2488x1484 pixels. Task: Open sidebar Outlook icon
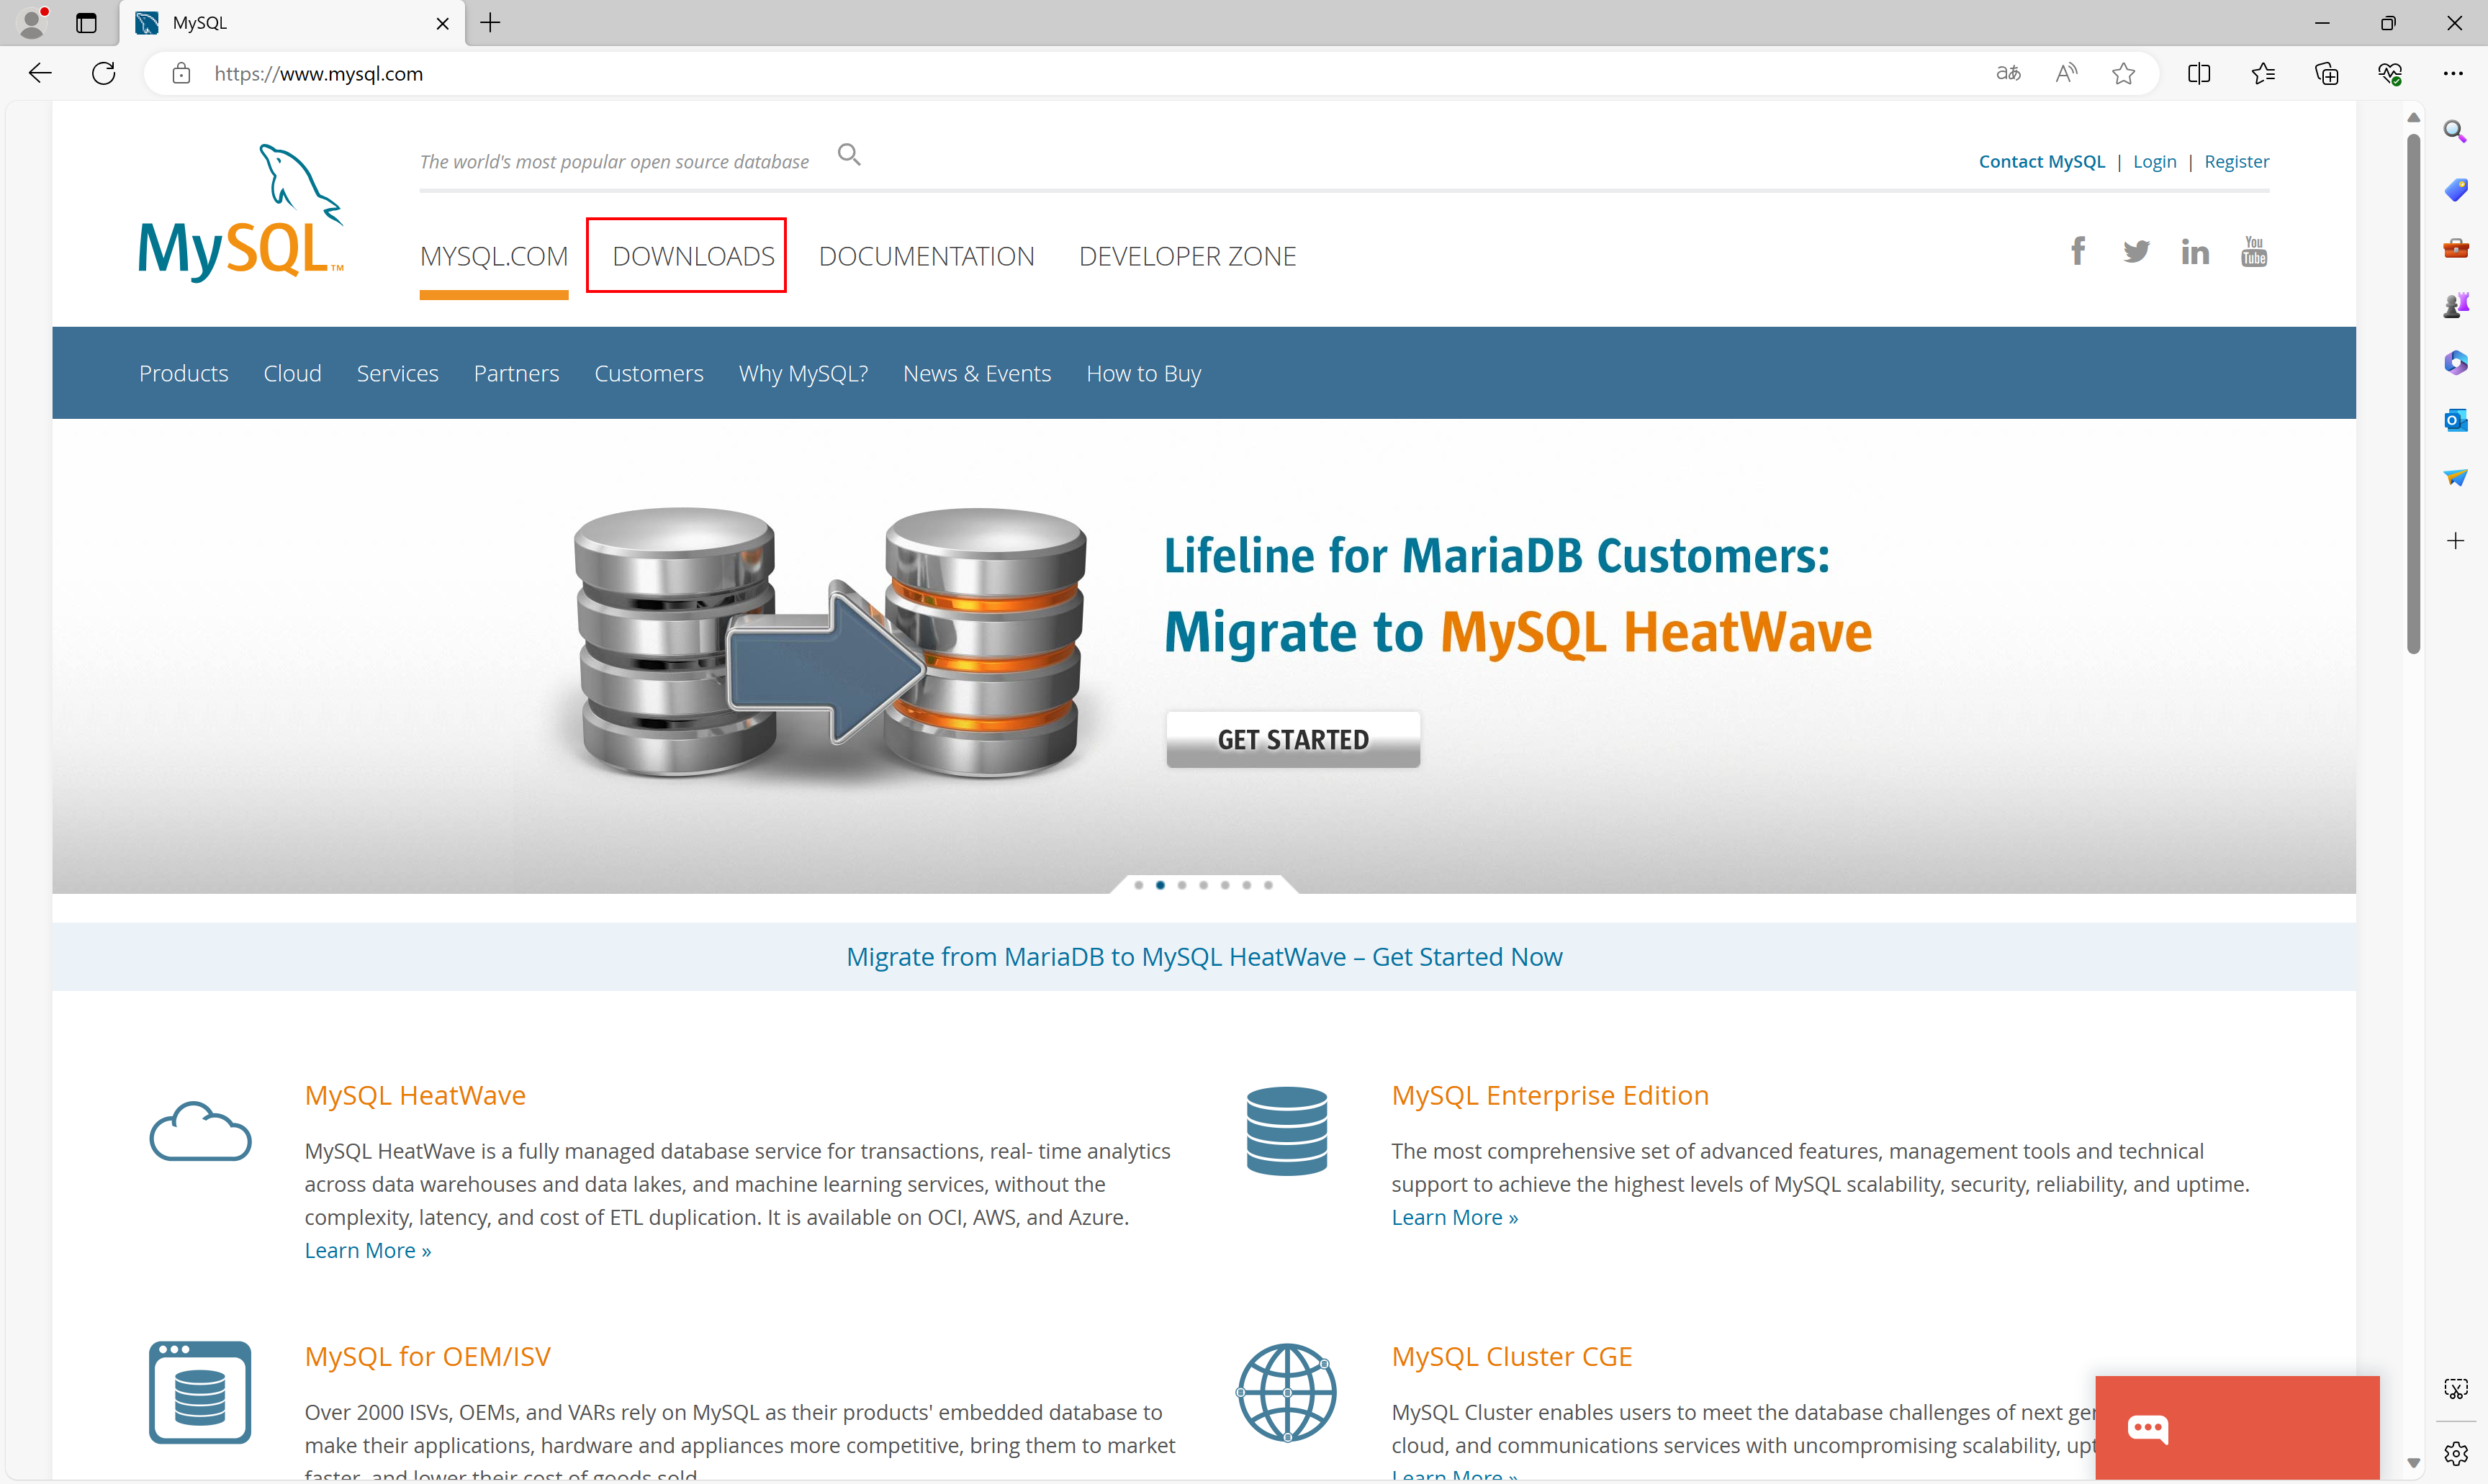tap(2455, 420)
